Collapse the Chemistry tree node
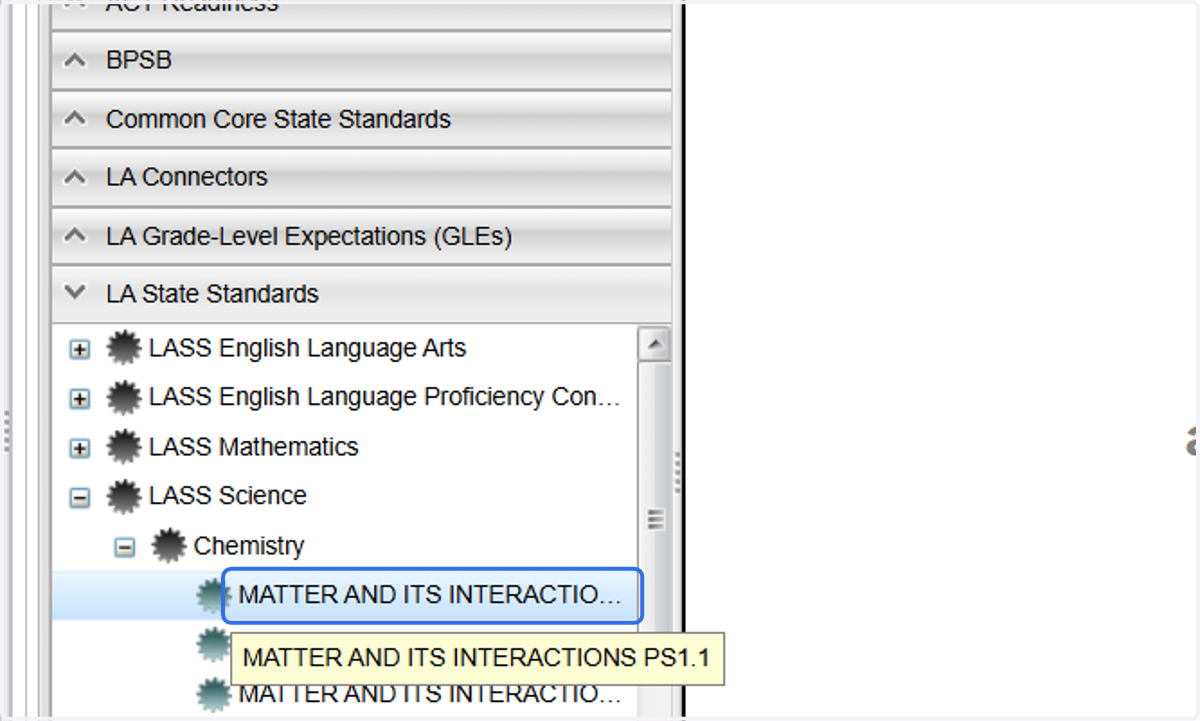The width and height of the screenshot is (1200, 721). click(124, 547)
